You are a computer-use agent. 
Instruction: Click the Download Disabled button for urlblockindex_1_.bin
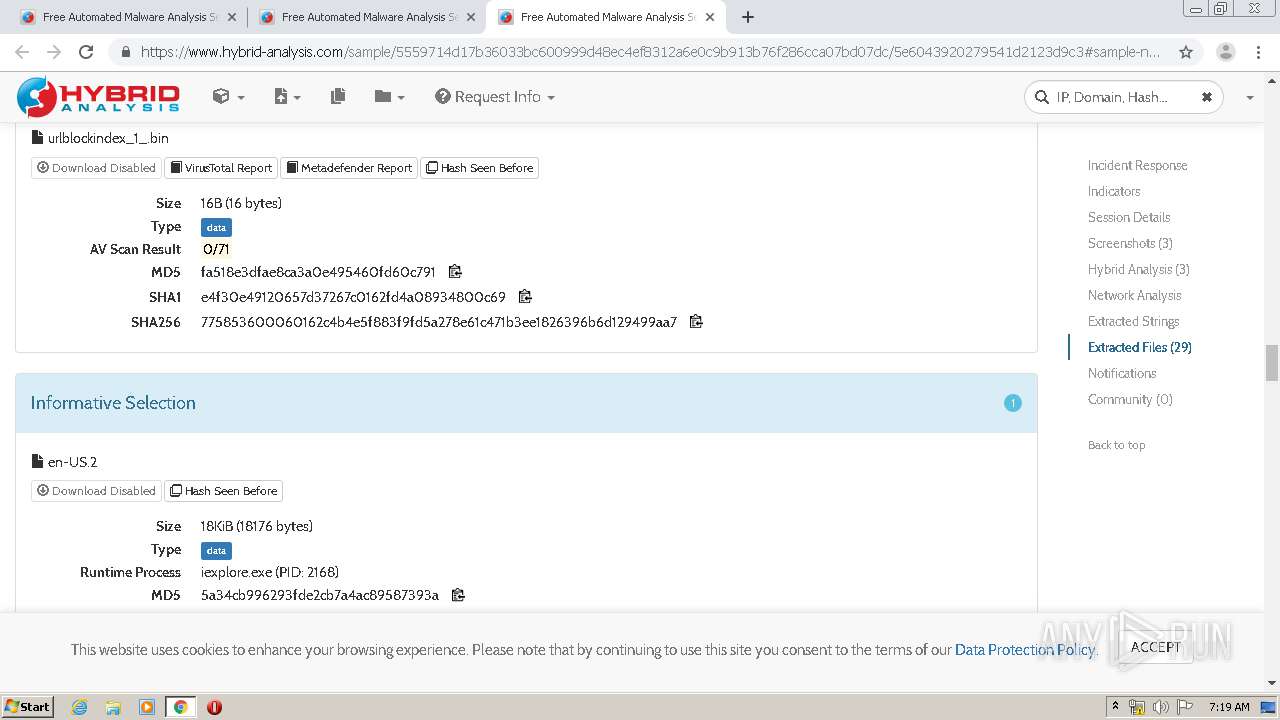pos(96,167)
